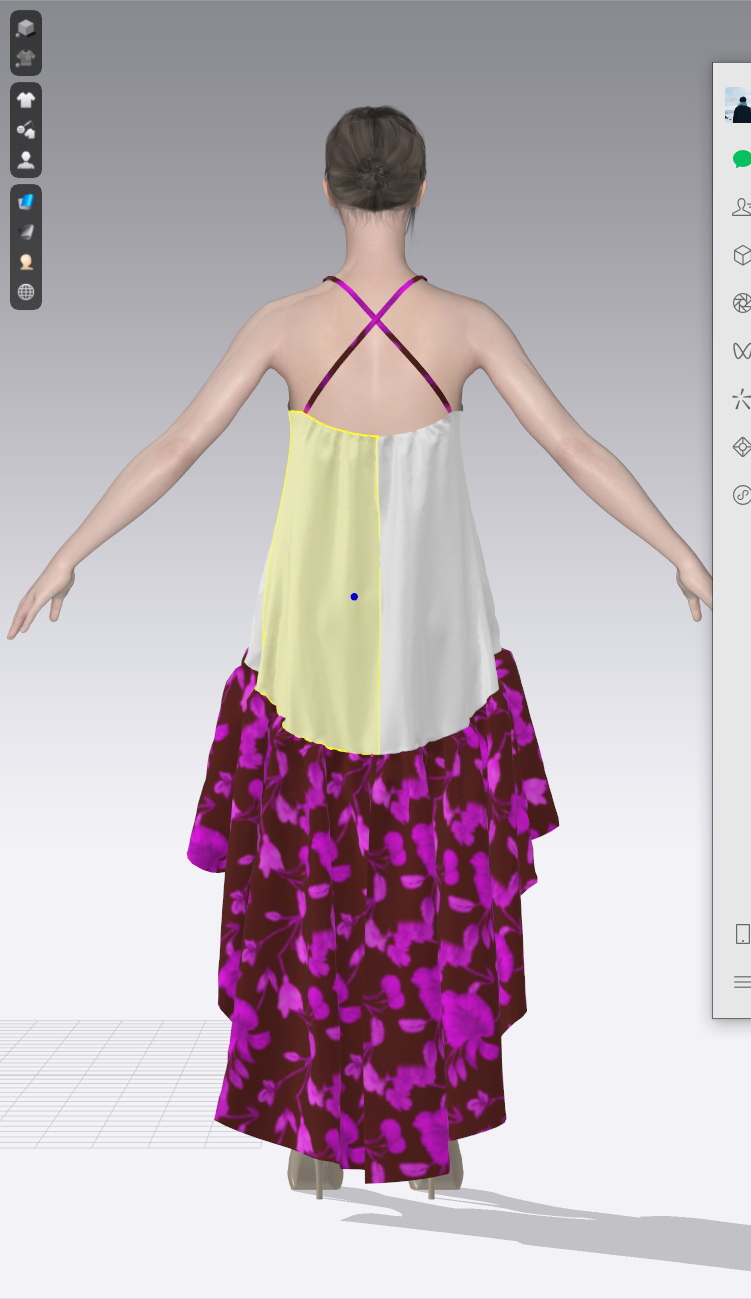Image resolution: width=751 pixels, height=1299 pixels.
Task: Open the WeChat profile avatar photo
Action: click(x=738, y=105)
